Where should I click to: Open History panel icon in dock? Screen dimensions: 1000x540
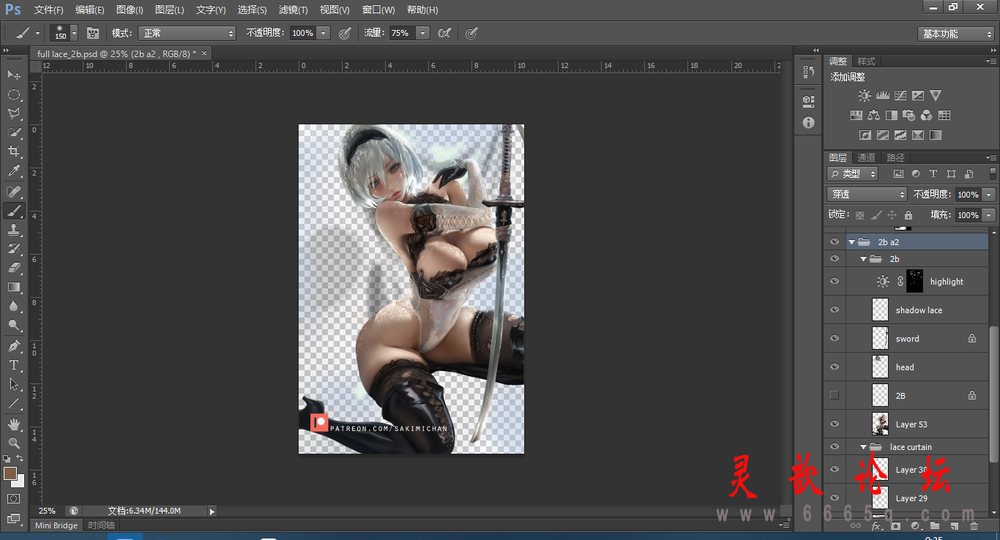tap(809, 71)
